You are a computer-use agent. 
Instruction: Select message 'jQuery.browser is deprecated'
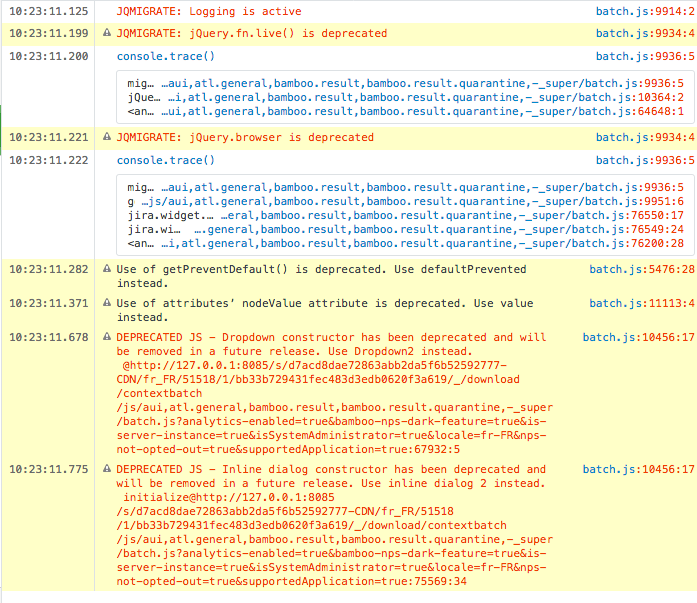[x=245, y=137]
